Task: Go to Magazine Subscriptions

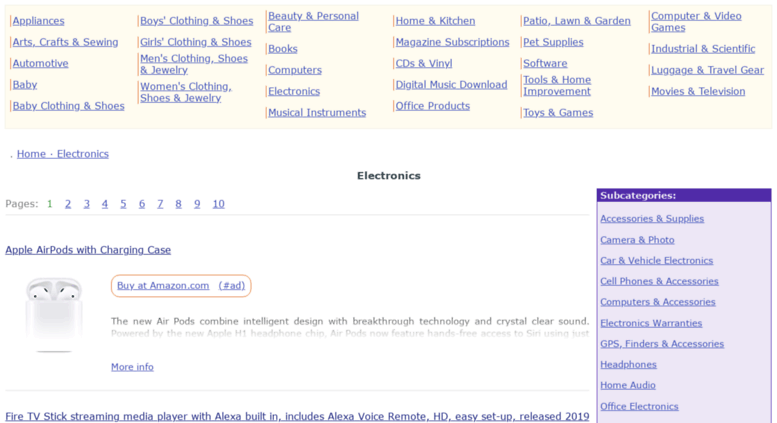Action: [x=452, y=42]
